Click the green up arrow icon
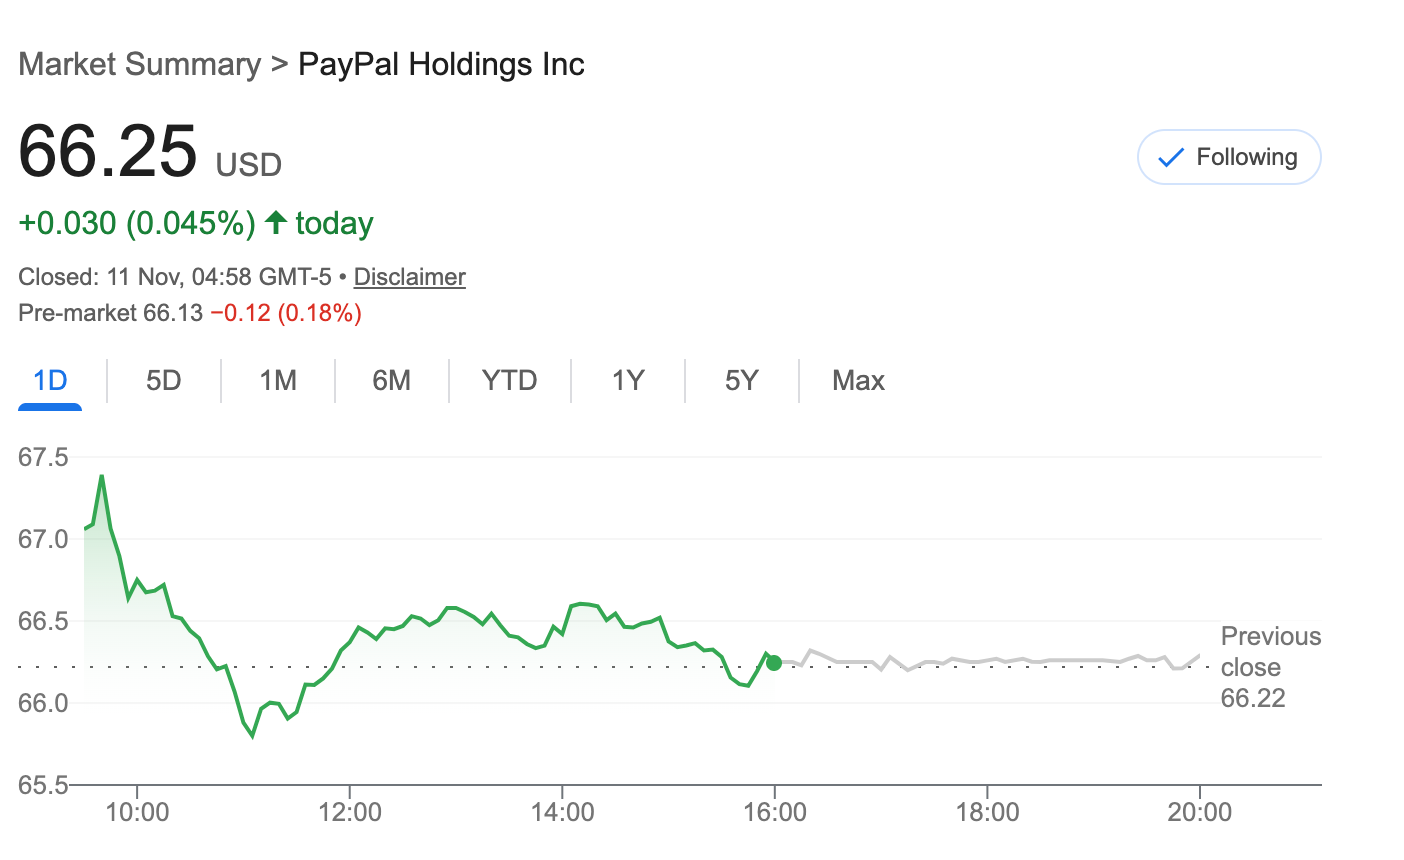1404x860 pixels. (x=276, y=222)
